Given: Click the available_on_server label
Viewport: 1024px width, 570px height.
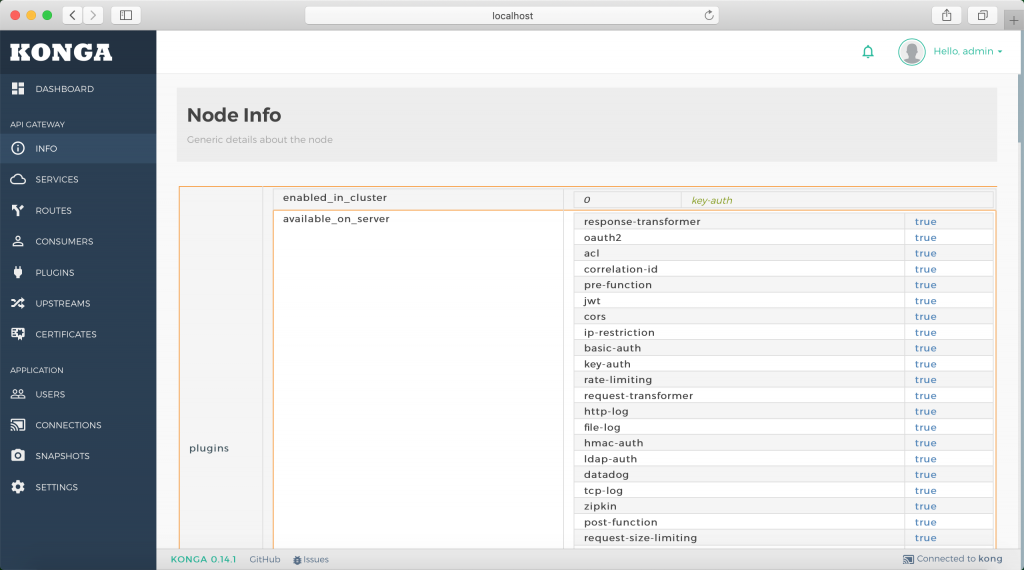Looking at the screenshot, I should click(x=336, y=219).
